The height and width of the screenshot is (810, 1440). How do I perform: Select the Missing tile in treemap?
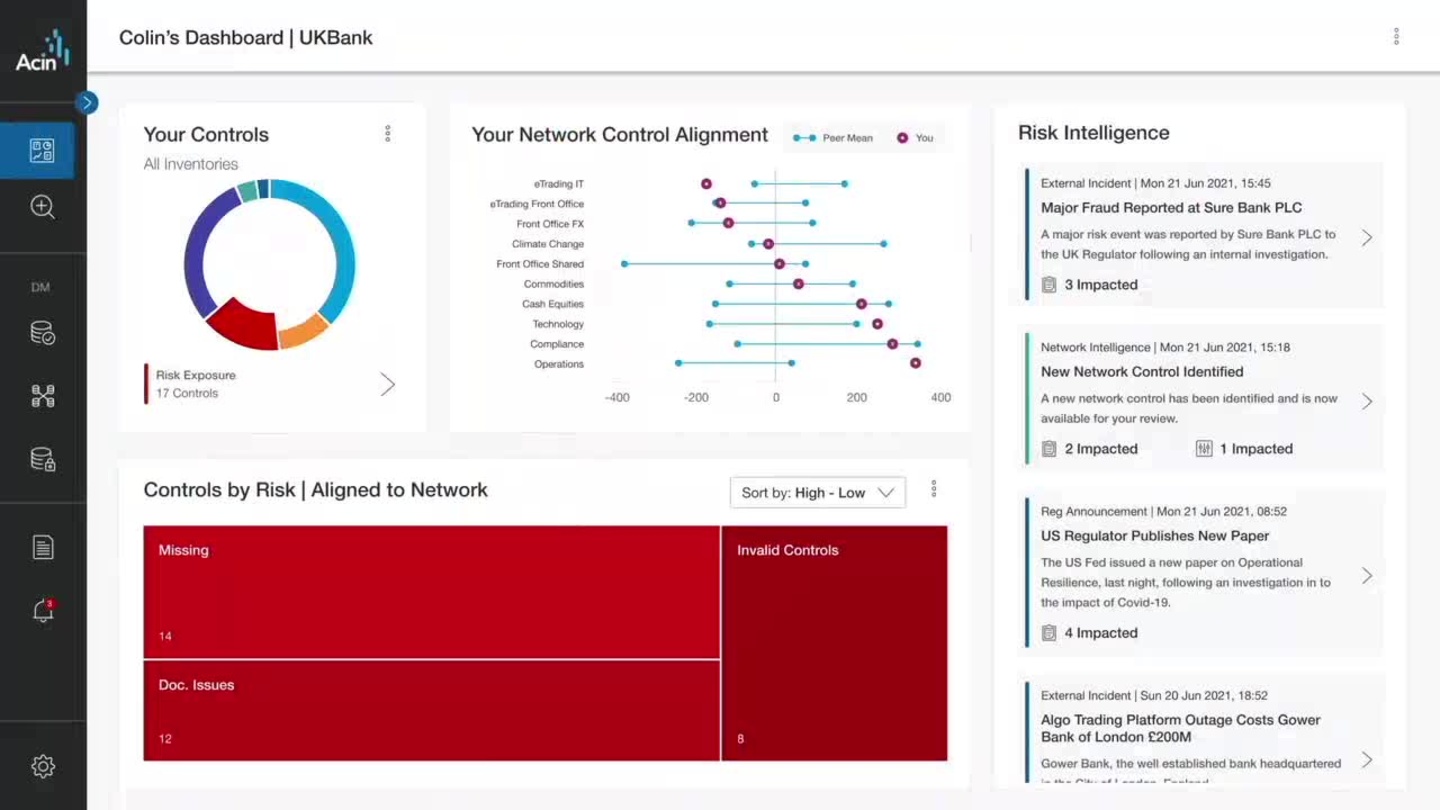(x=431, y=592)
